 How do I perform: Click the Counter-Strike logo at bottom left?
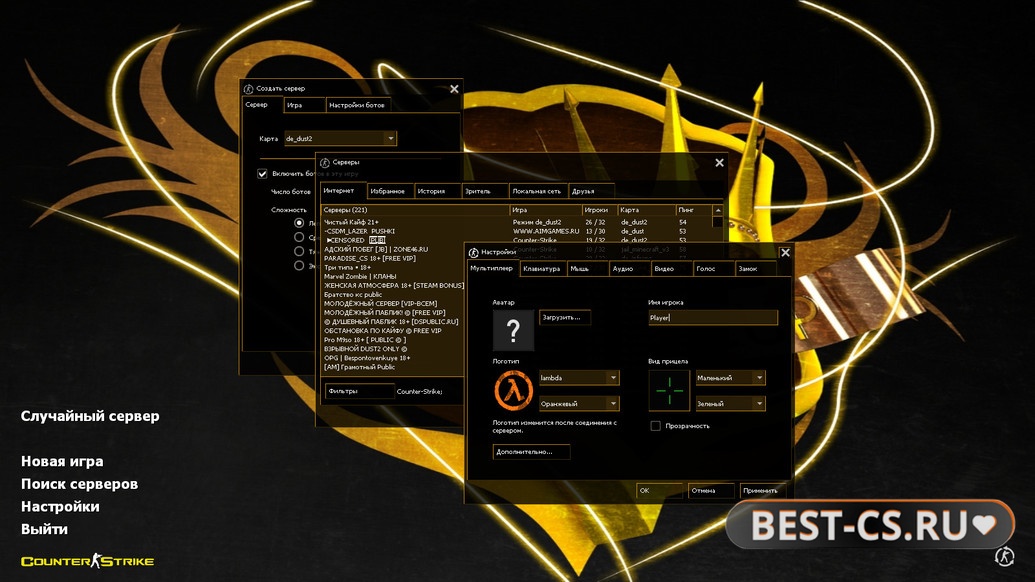point(87,561)
